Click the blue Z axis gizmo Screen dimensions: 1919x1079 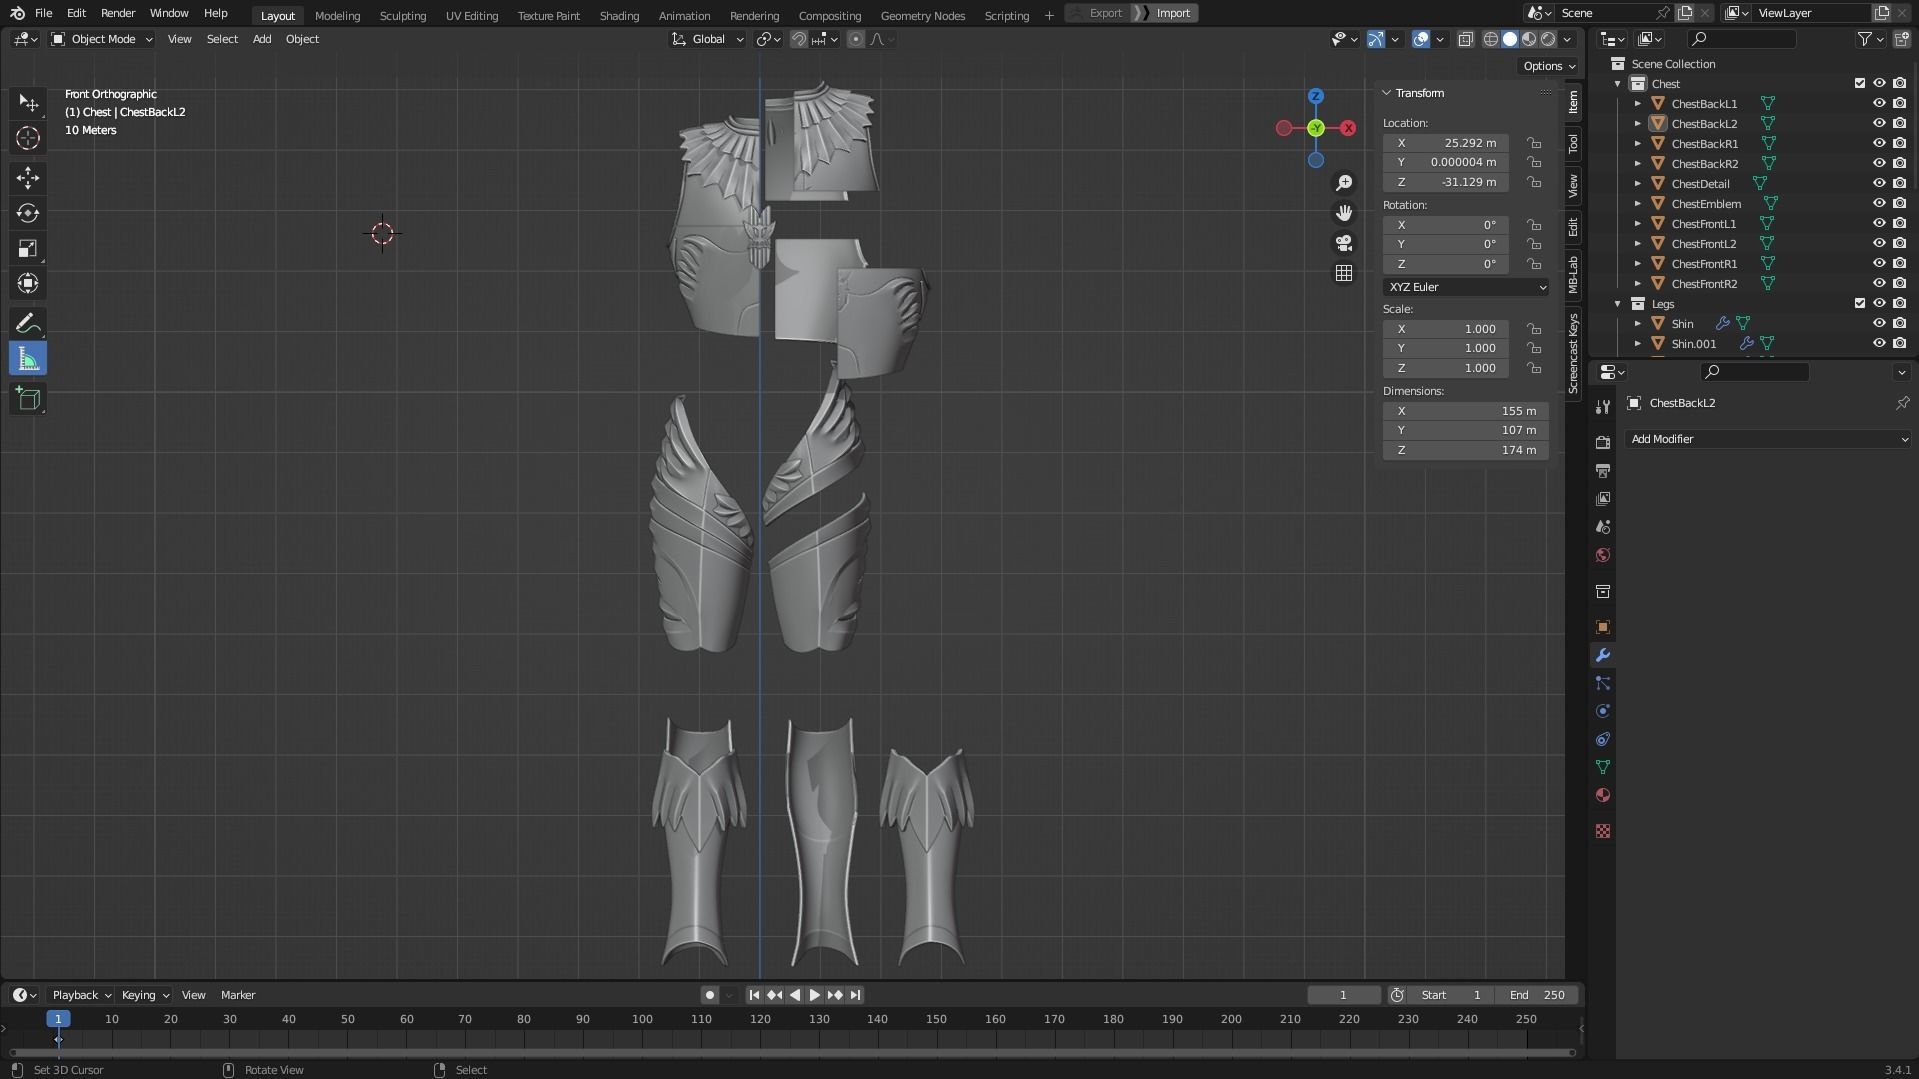(x=1316, y=96)
